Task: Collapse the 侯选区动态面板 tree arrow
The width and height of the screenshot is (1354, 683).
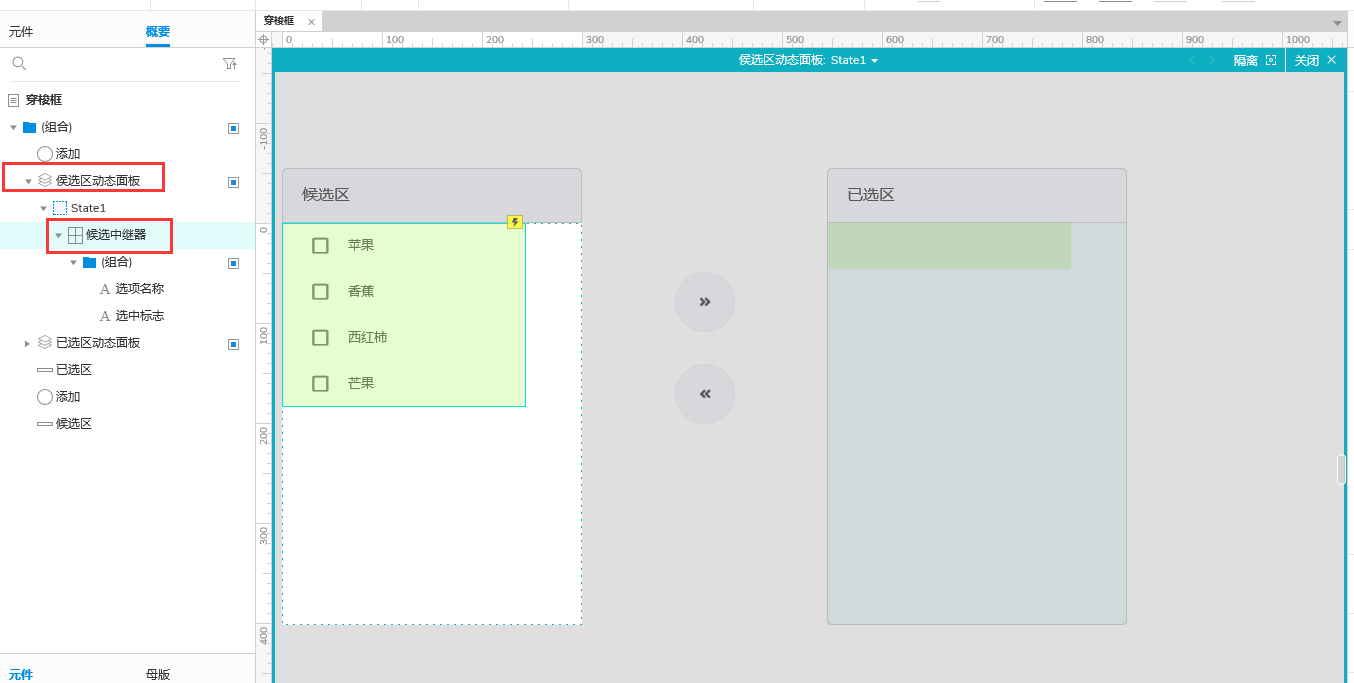Action: point(28,182)
